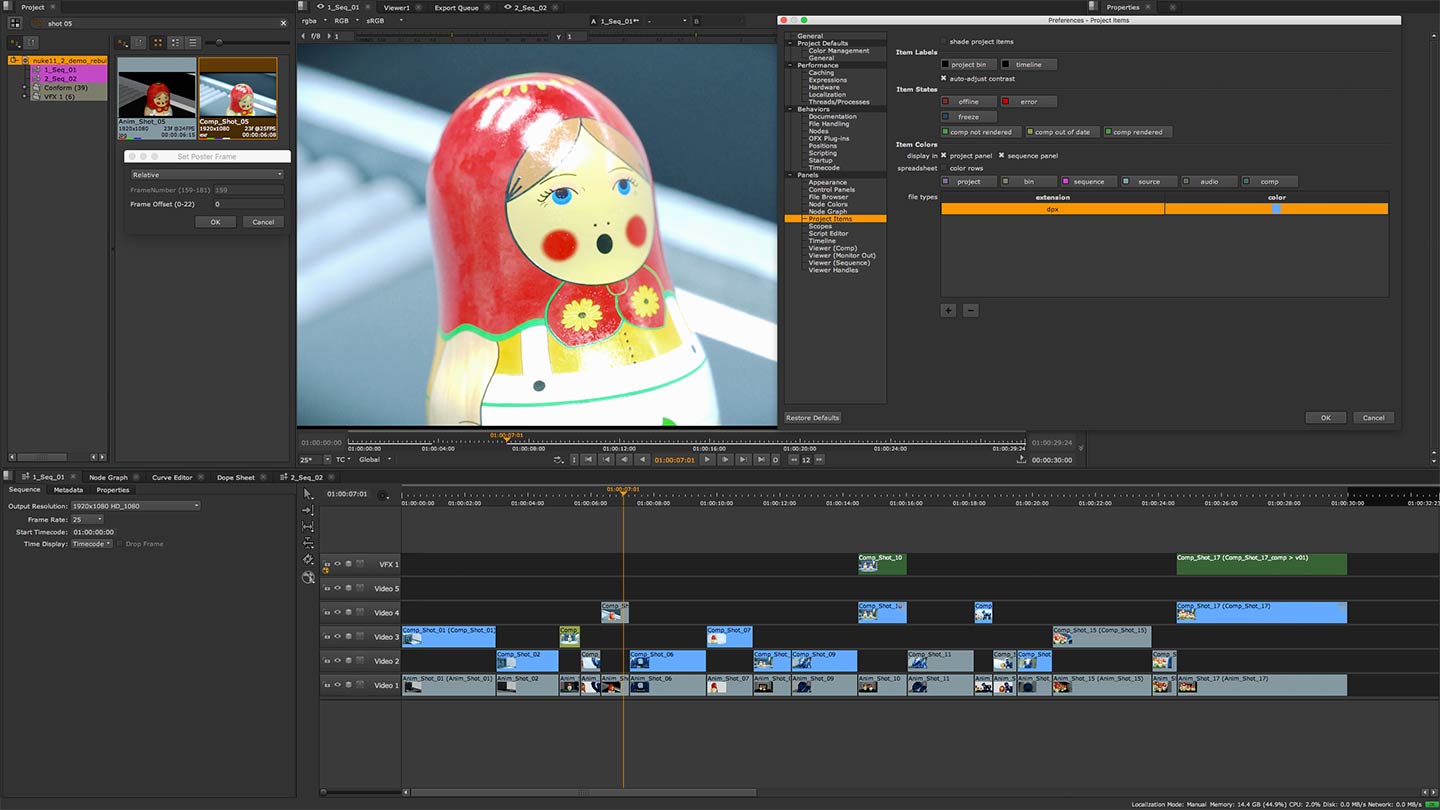Click the sequence color swatch under Item Colors
Viewport: 1440px width, 810px height.
[x=1065, y=181]
